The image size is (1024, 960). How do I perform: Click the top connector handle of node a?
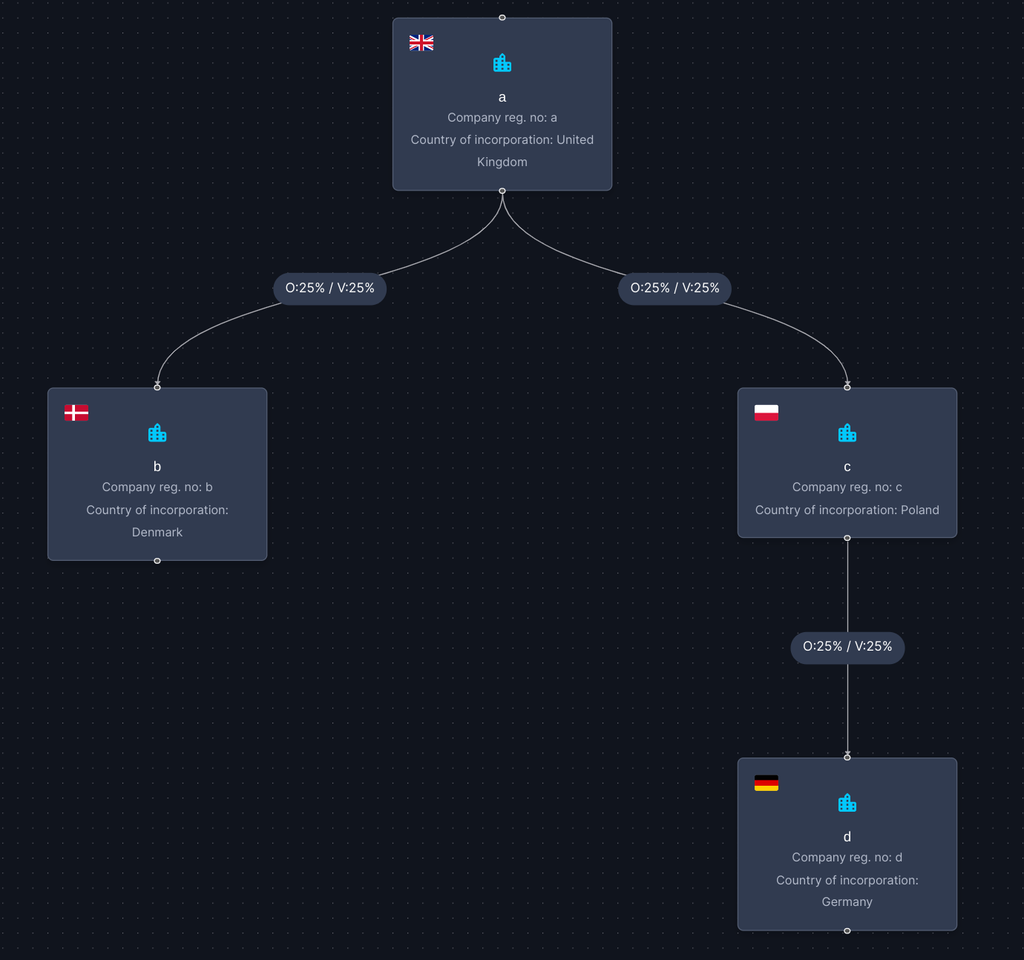(502, 18)
